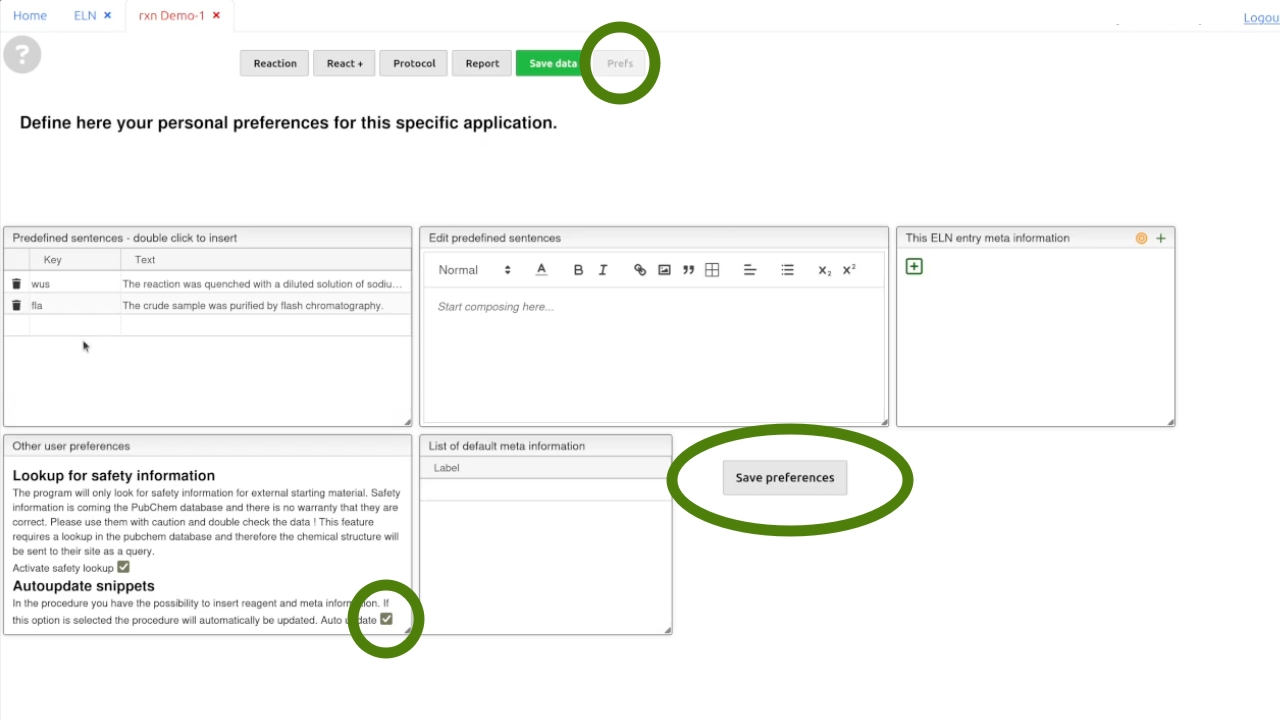
Task: Toggle the Auto update checkbox
Action: point(387,619)
